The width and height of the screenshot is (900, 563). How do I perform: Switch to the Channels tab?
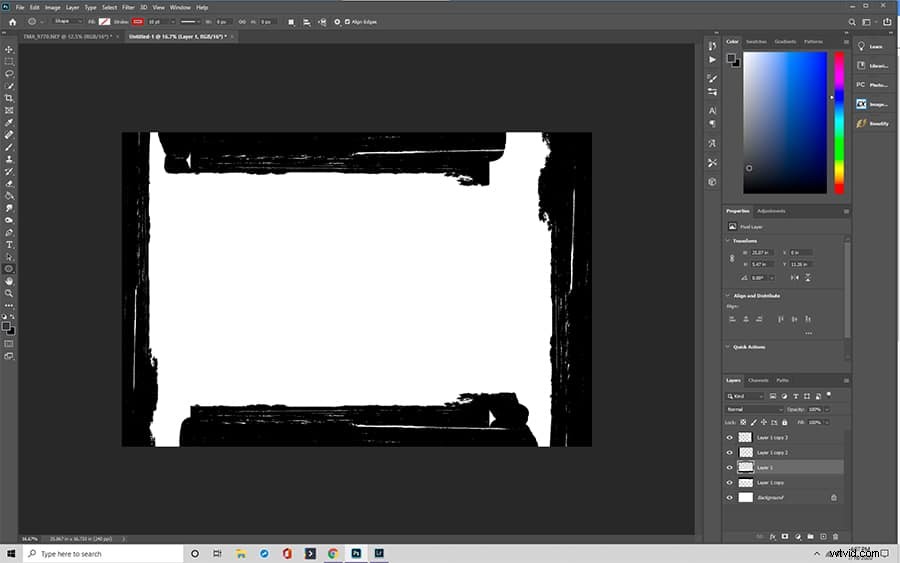(758, 380)
